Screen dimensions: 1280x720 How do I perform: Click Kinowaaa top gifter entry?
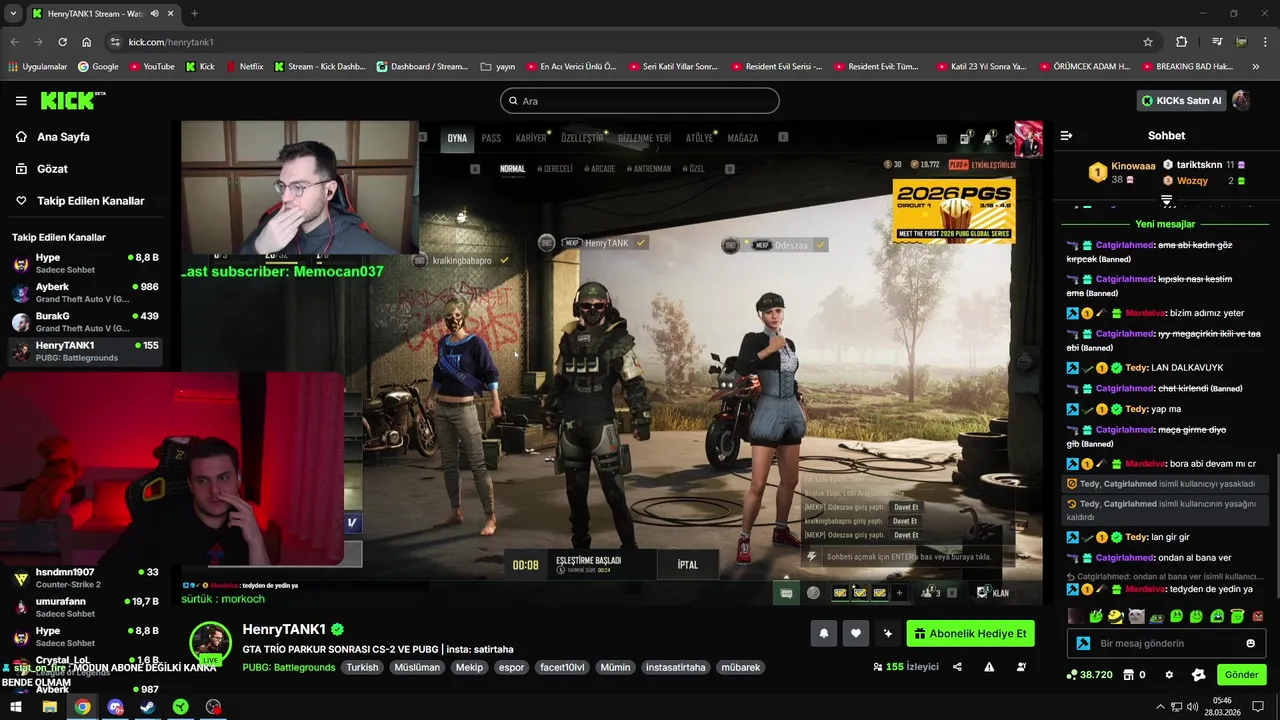1122,172
